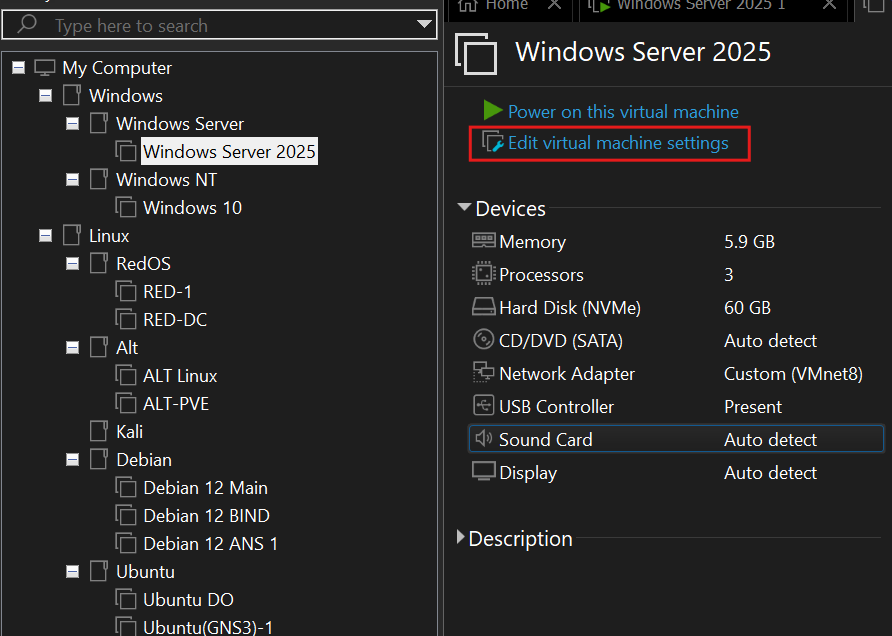Click the Hard Disk (NVMe) icon
This screenshot has height=636, width=892.
click(x=483, y=307)
